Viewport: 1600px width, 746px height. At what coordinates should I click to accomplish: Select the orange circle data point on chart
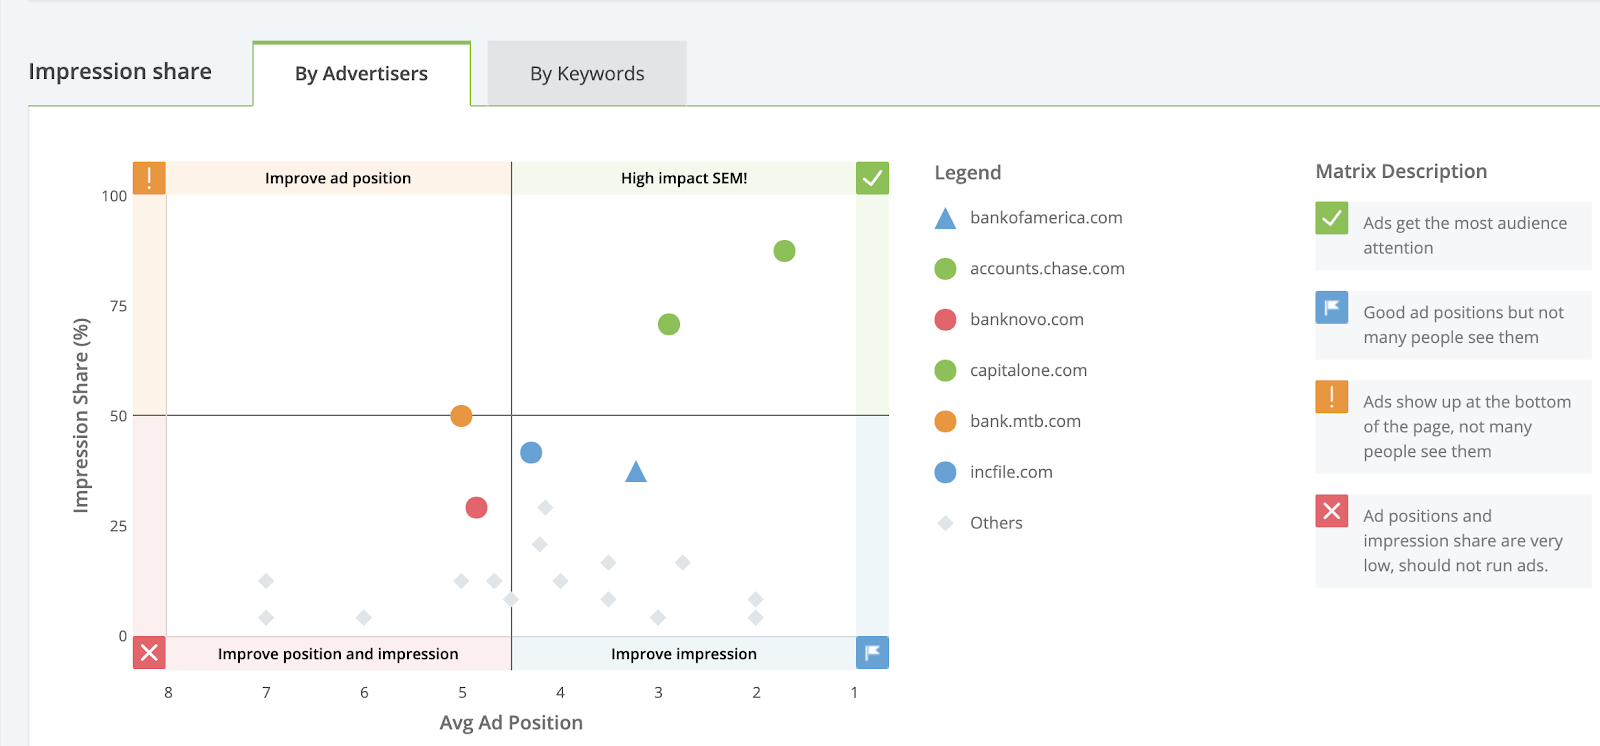tap(461, 416)
